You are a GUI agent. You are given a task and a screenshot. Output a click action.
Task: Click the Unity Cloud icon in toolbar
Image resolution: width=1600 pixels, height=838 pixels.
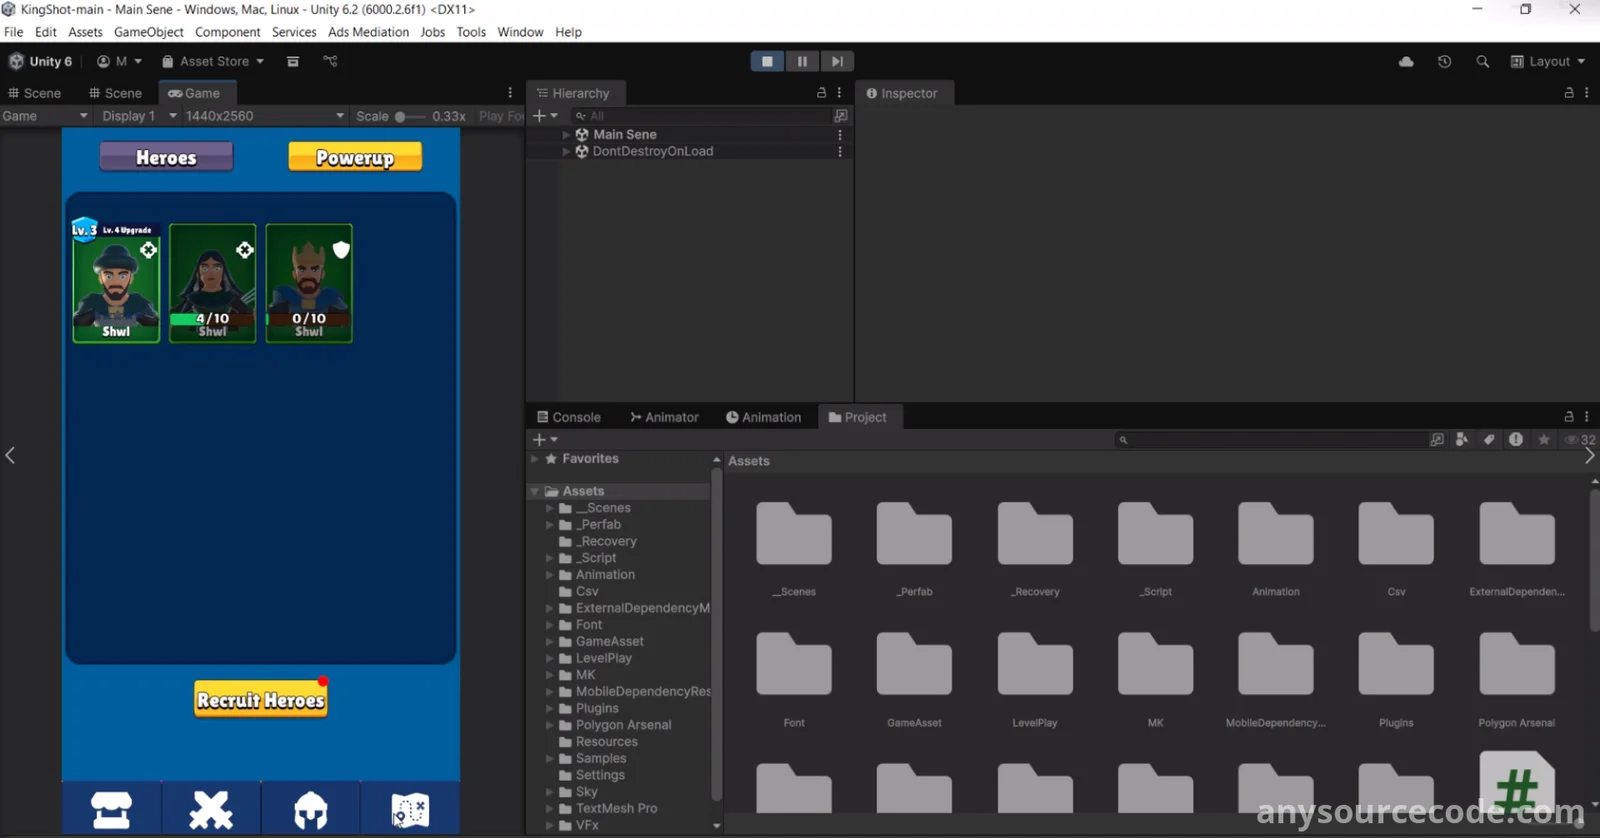[1406, 62]
